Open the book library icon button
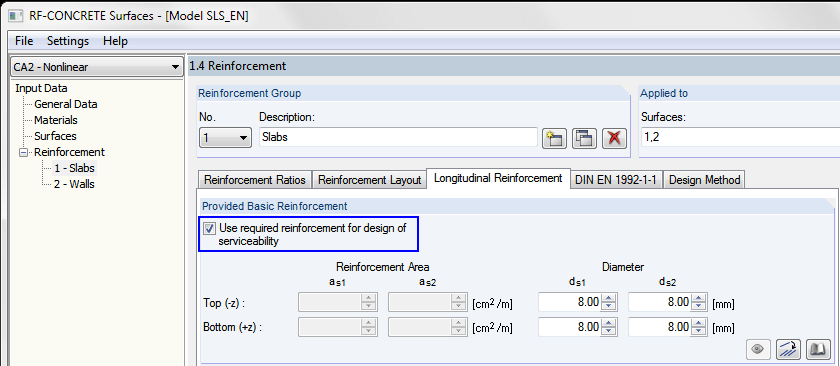 (x=818, y=349)
